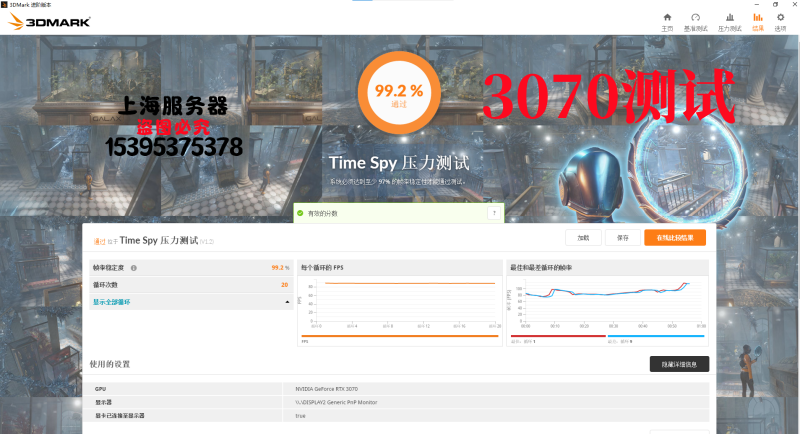Viewport: 800px width, 434px height.
Task: Click the 'true' value cell
Action: 300,416
